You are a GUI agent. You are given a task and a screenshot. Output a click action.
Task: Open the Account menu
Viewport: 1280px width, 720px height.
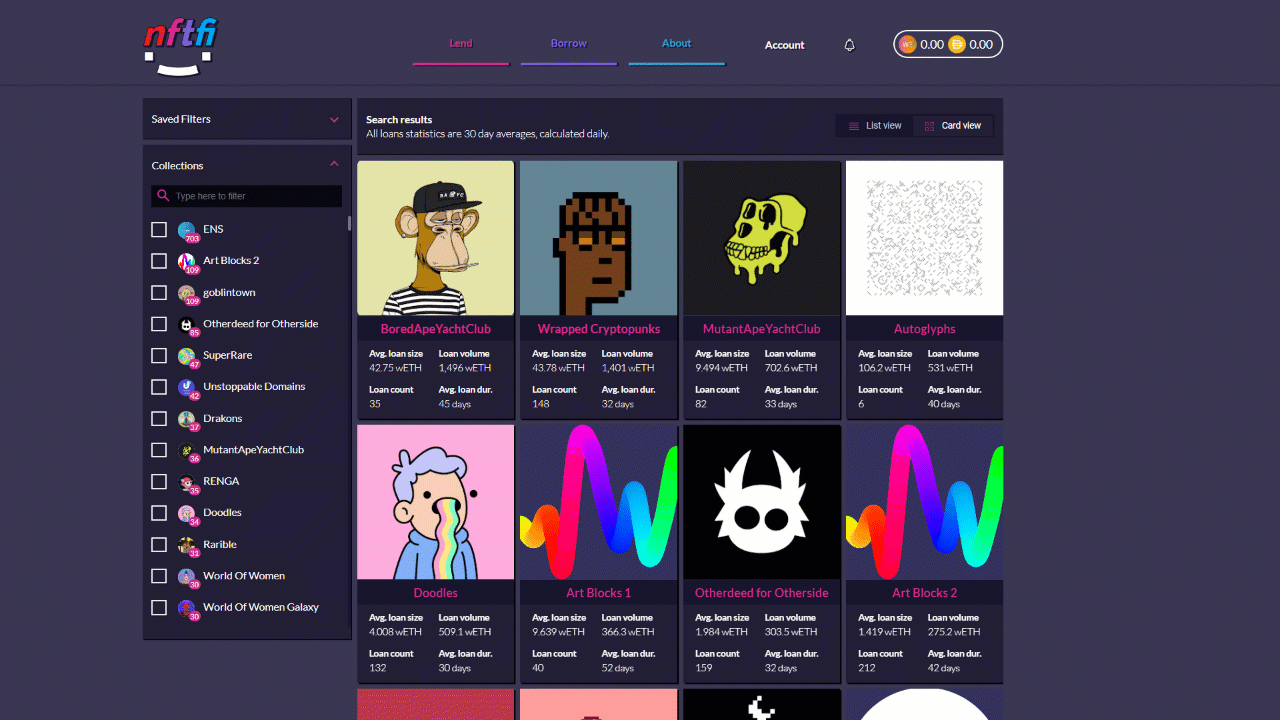point(785,45)
